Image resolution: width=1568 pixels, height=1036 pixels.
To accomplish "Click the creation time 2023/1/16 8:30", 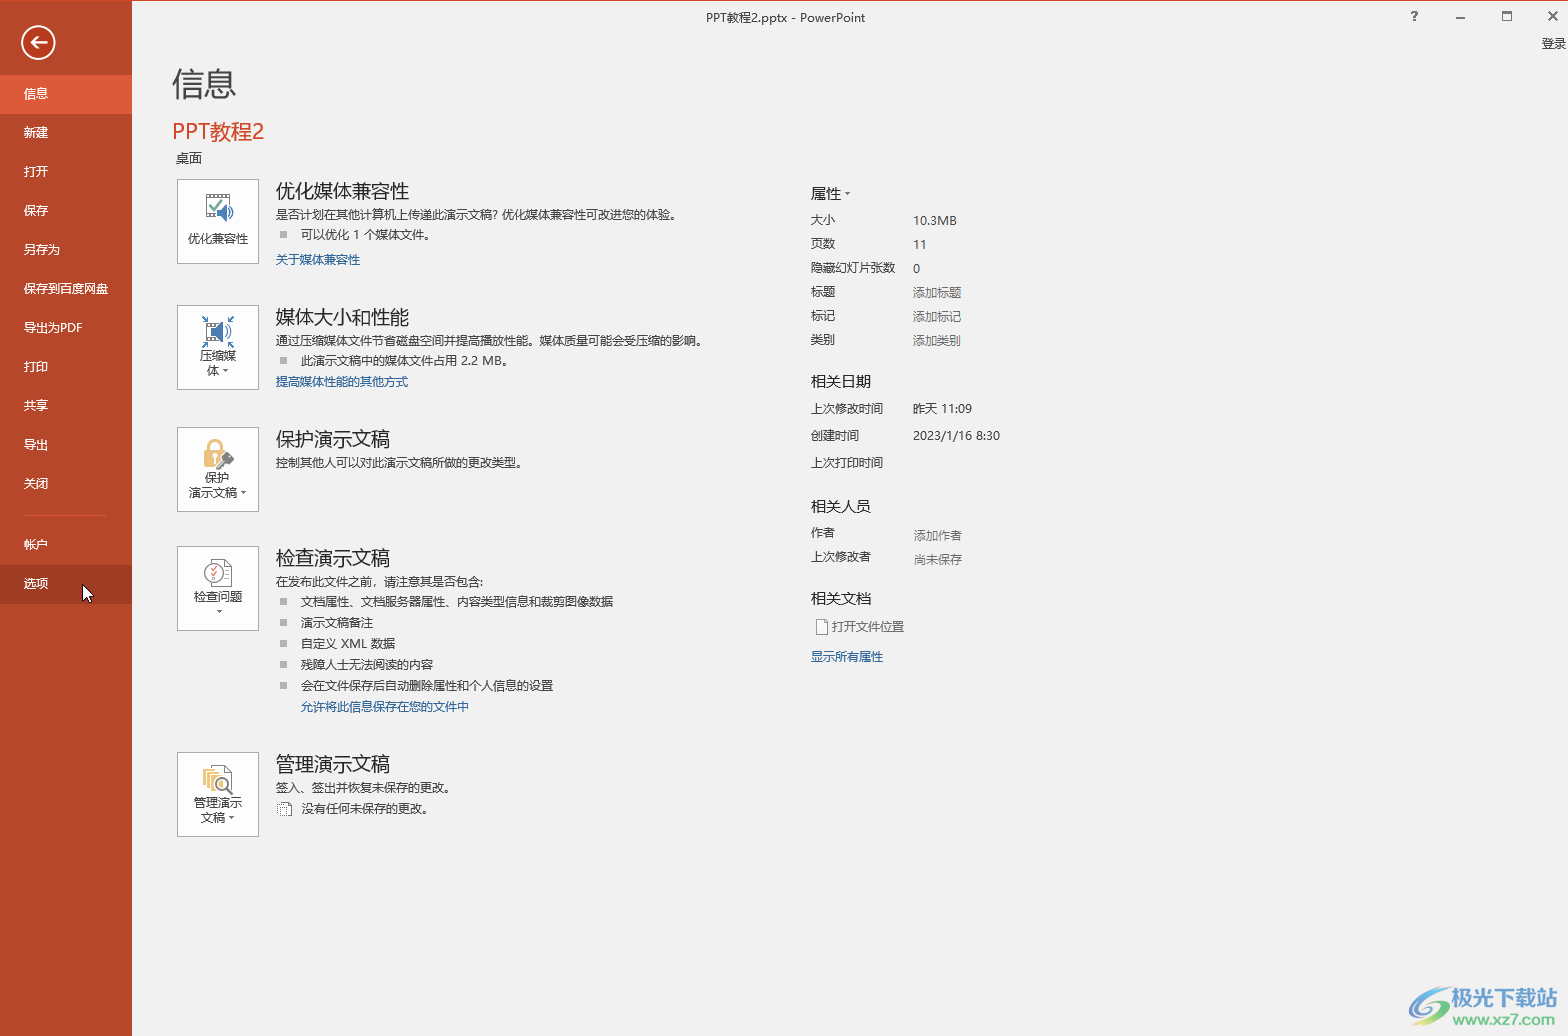I will click(x=956, y=436).
